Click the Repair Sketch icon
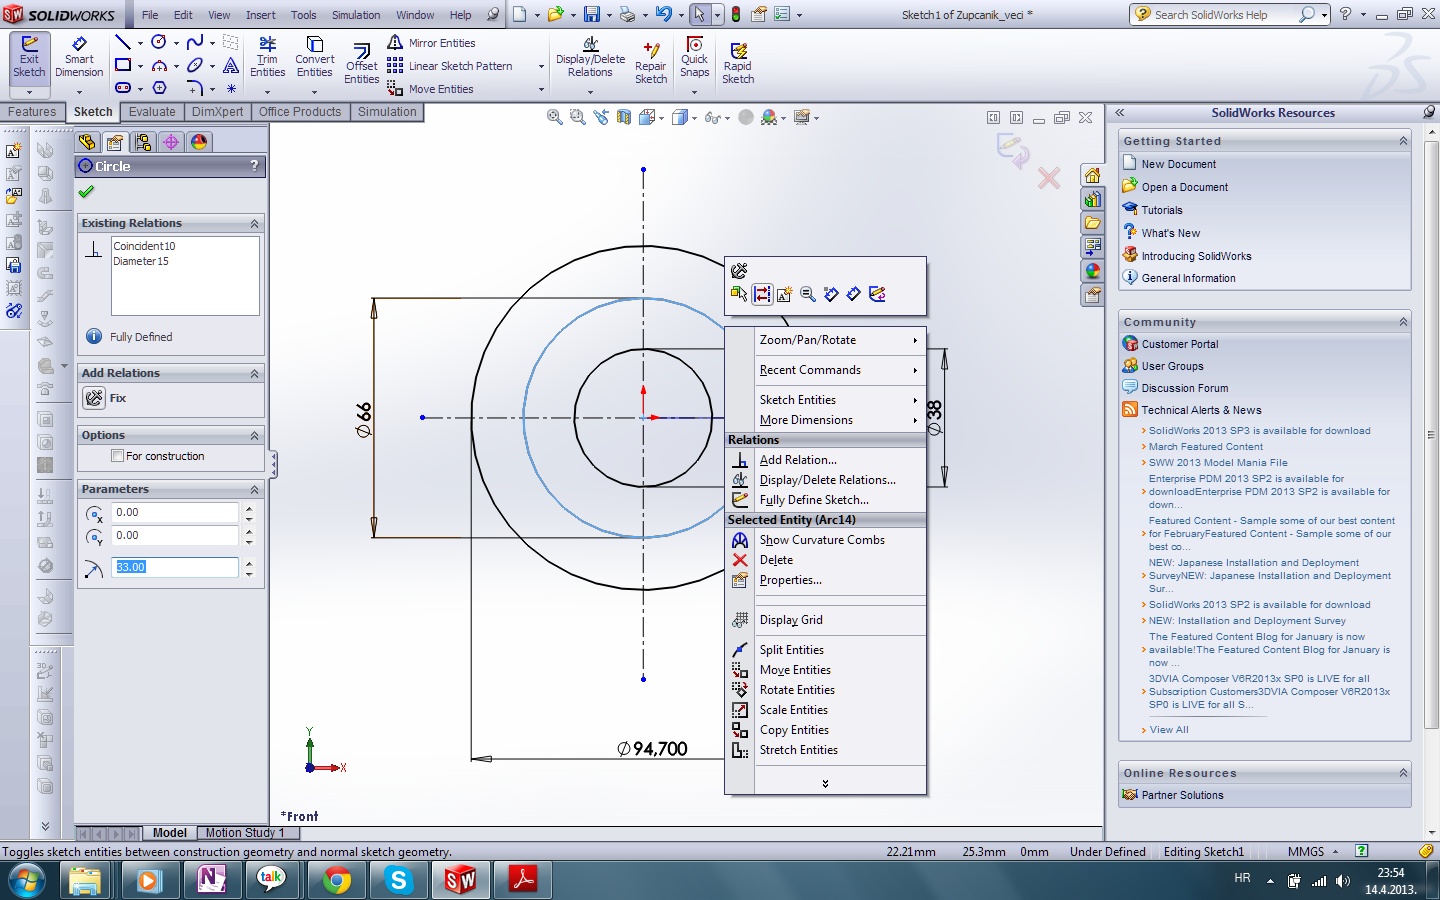This screenshot has width=1440, height=900. click(x=650, y=63)
